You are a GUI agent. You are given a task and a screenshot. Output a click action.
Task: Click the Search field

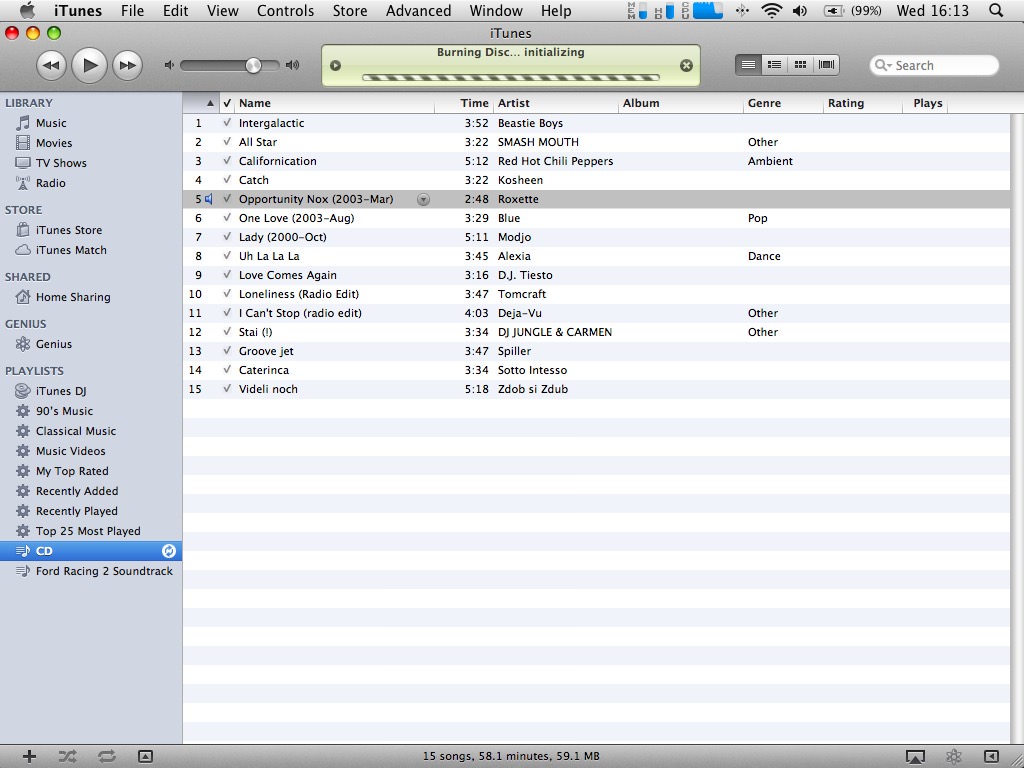click(x=934, y=65)
